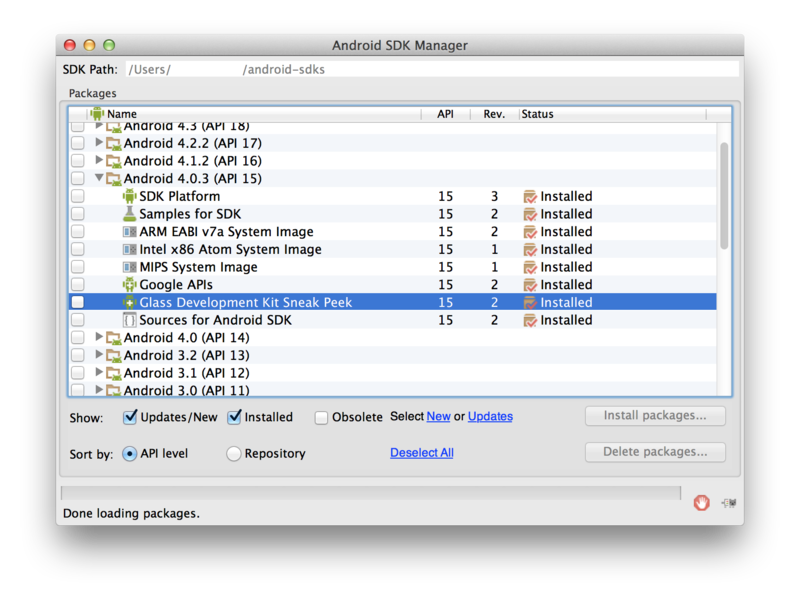This screenshot has width=800, height=603.
Task: Click the packages list vertical scrollbar thumb
Action: click(x=724, y=196)
